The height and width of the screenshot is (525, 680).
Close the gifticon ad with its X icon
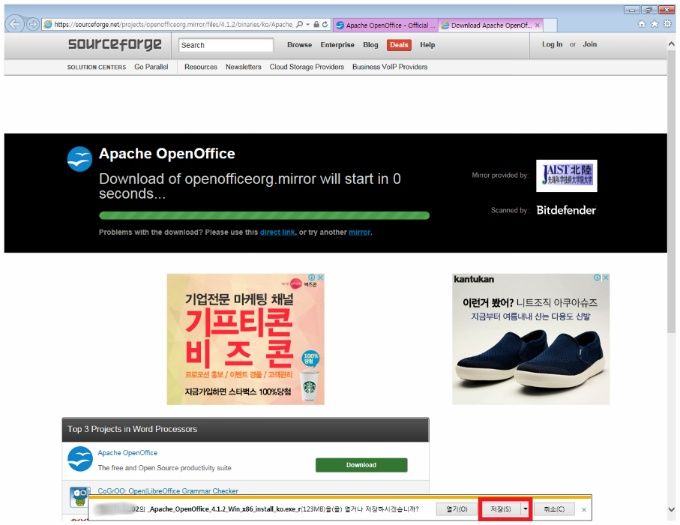[320, 277]
